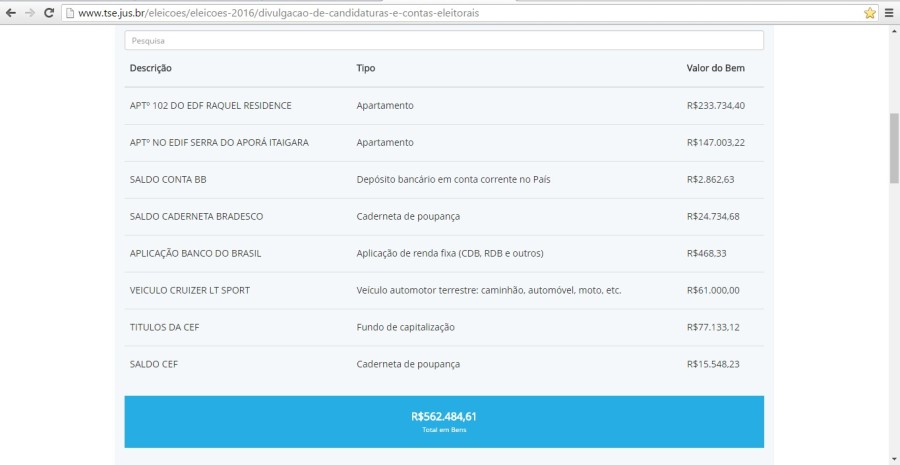Click the scrollbar up arrow
Screen dimensions: 900x465
coord(894,33)
